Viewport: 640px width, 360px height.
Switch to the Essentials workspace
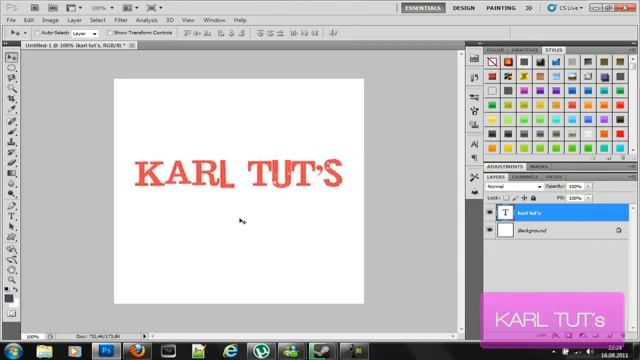423,8
